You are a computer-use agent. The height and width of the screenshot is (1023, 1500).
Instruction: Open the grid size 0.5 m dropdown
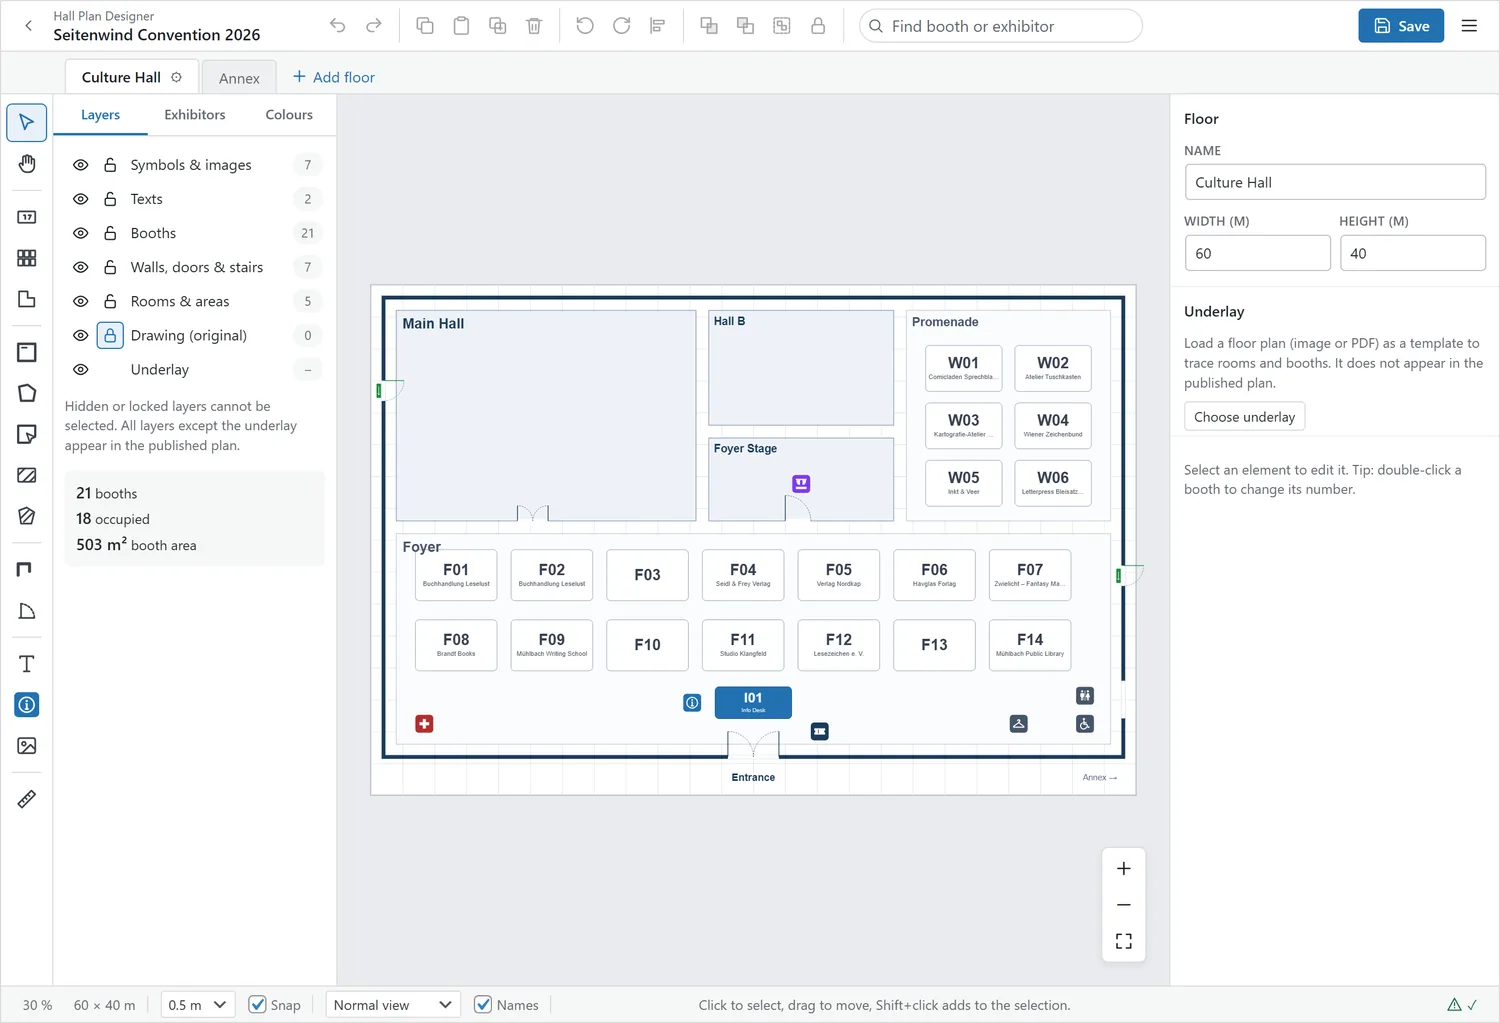(x=197, y=1005)
